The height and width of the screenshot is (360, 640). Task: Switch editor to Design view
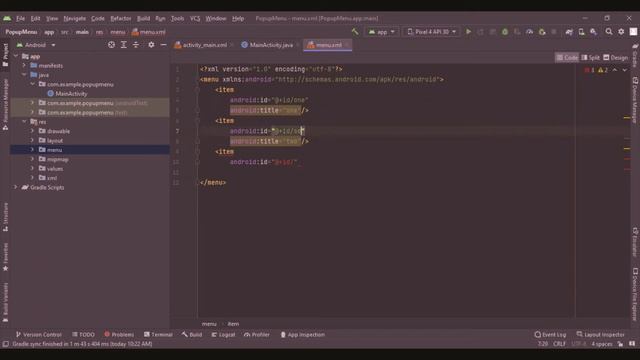click(x=616, y=58)
